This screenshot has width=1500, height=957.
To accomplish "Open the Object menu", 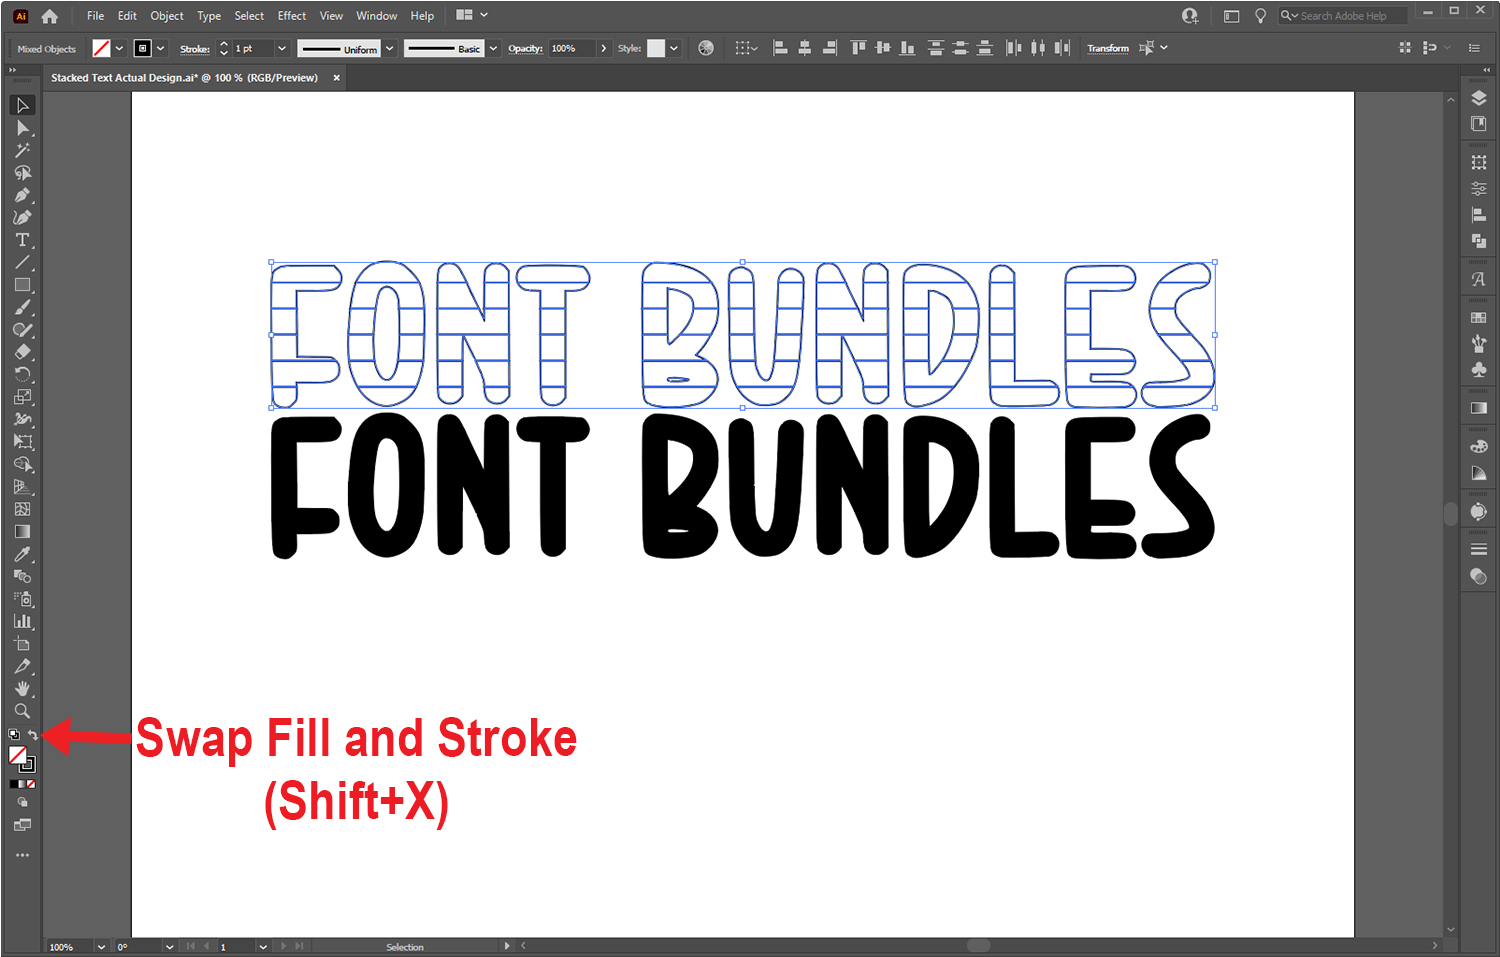I will (167, 16).
